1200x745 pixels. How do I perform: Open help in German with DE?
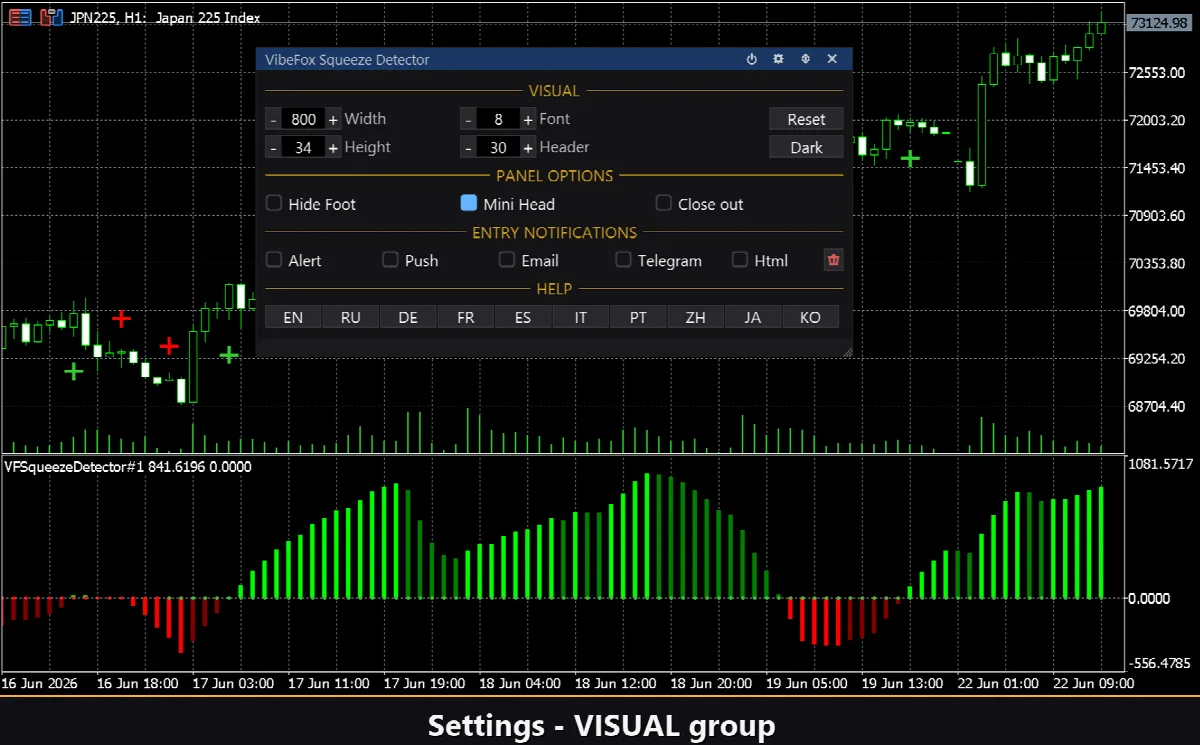408,317
